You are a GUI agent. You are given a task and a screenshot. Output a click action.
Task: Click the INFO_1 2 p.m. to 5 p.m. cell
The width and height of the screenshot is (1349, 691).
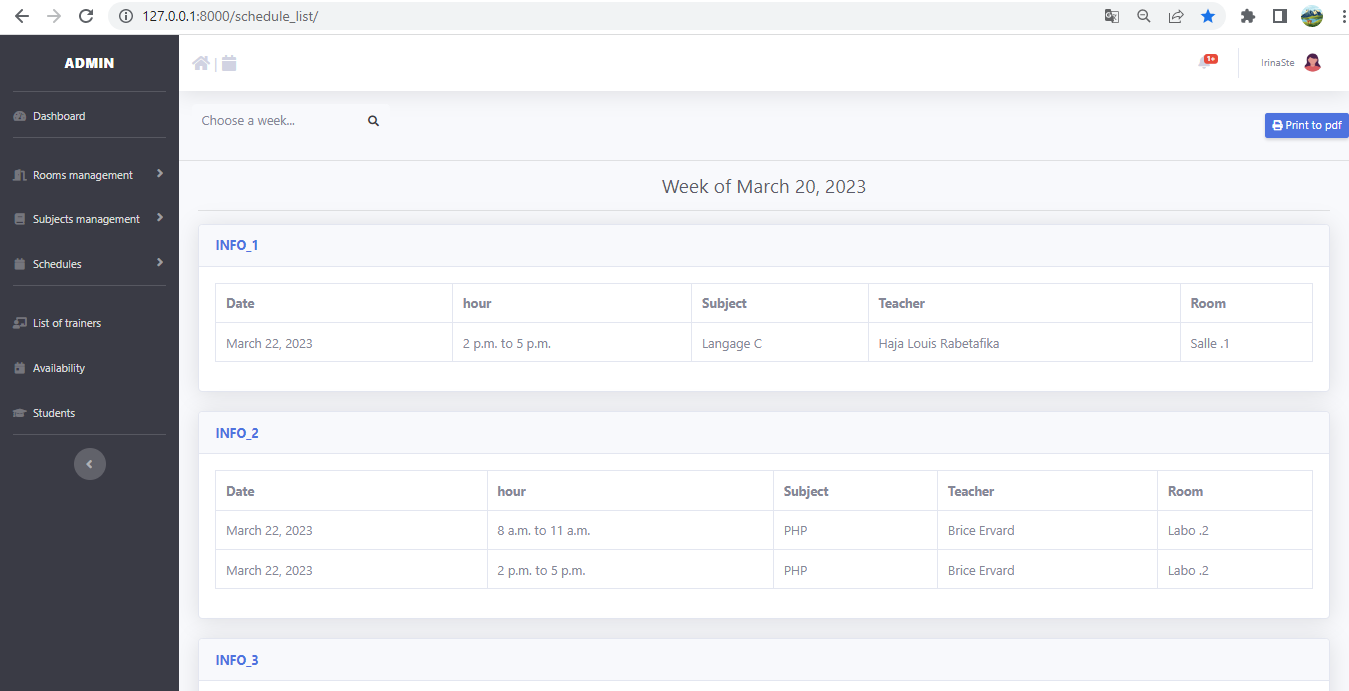coord(572,343)
